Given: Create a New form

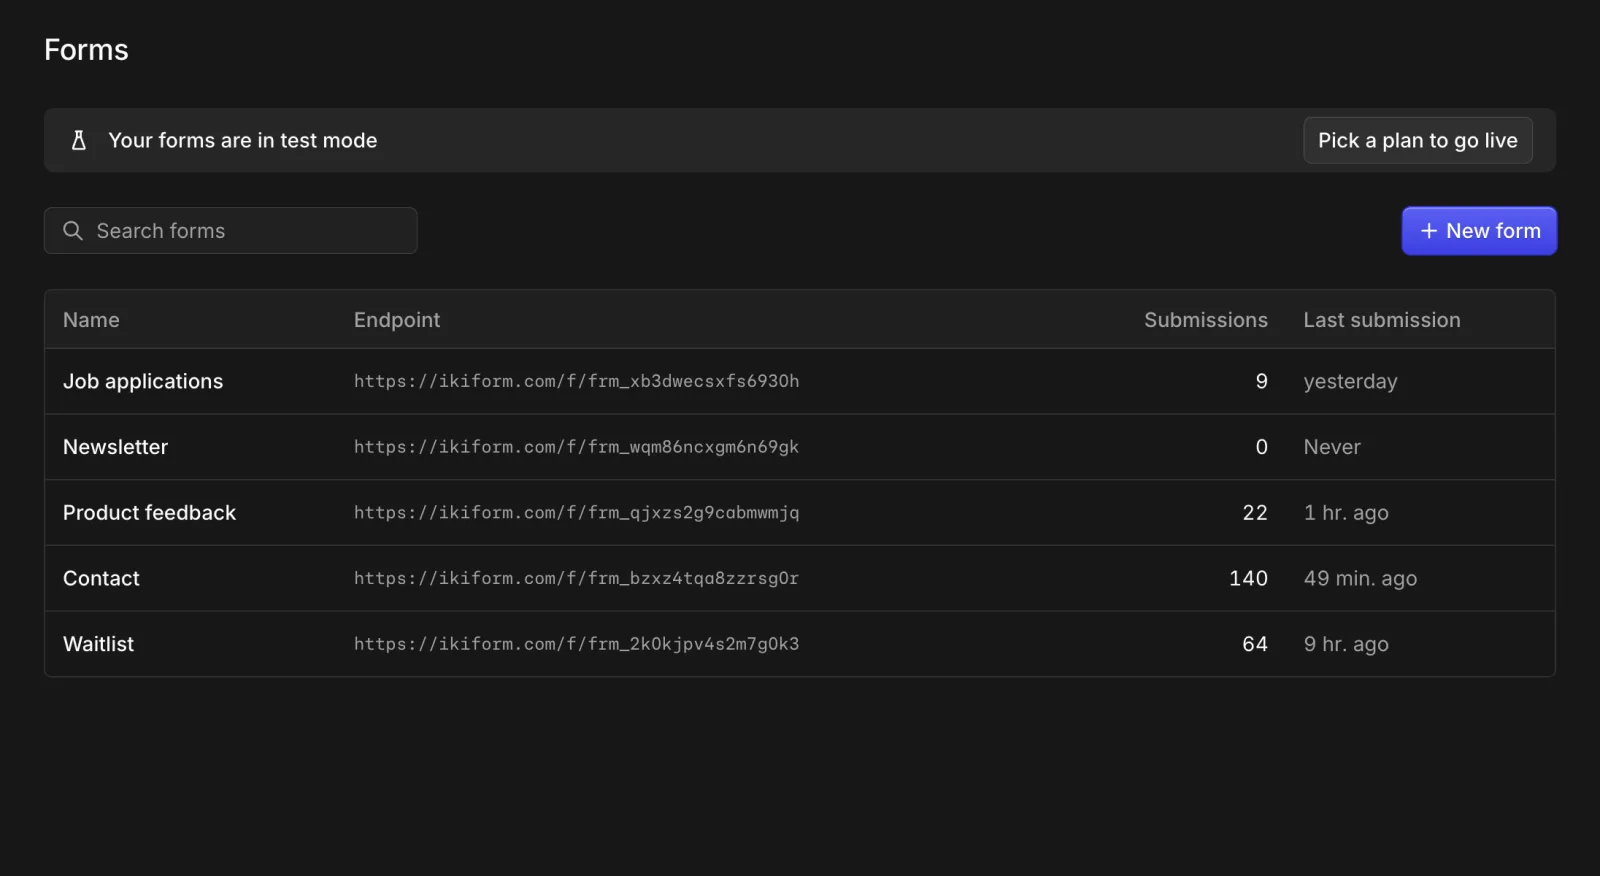Looking at the screenshot, I should [1479, 231].
